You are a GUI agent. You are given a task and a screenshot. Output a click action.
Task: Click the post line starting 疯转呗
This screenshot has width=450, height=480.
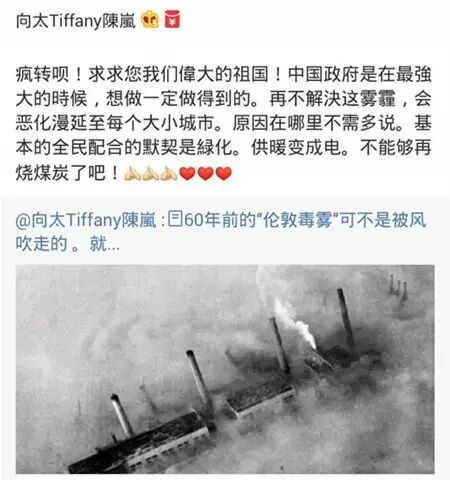pyautogui.click(x=224, y=74)
